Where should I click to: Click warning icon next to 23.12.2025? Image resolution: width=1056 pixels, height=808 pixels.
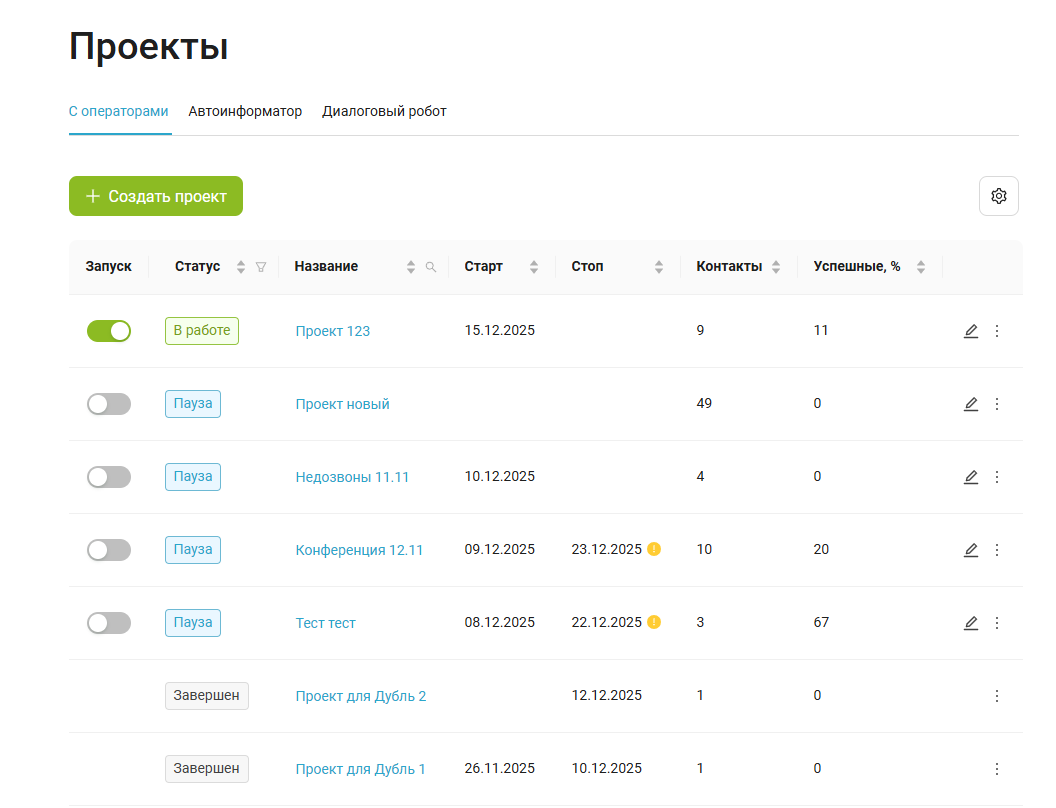point(654,549)
